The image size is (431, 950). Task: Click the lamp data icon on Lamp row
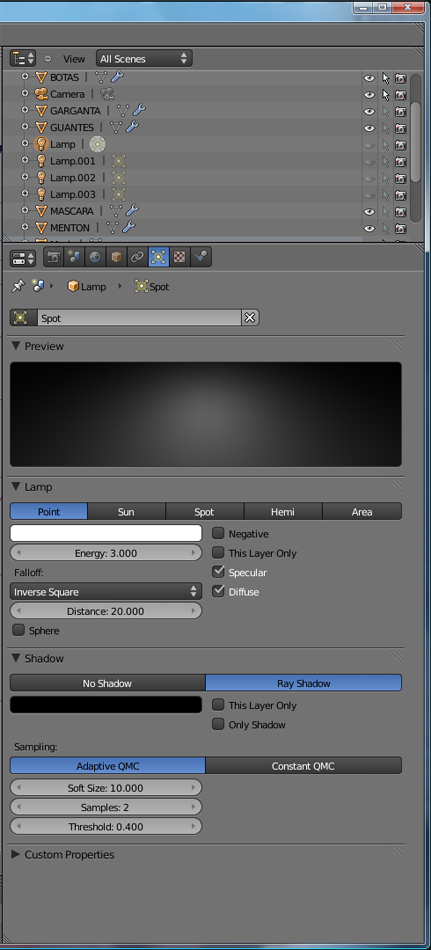97,144
